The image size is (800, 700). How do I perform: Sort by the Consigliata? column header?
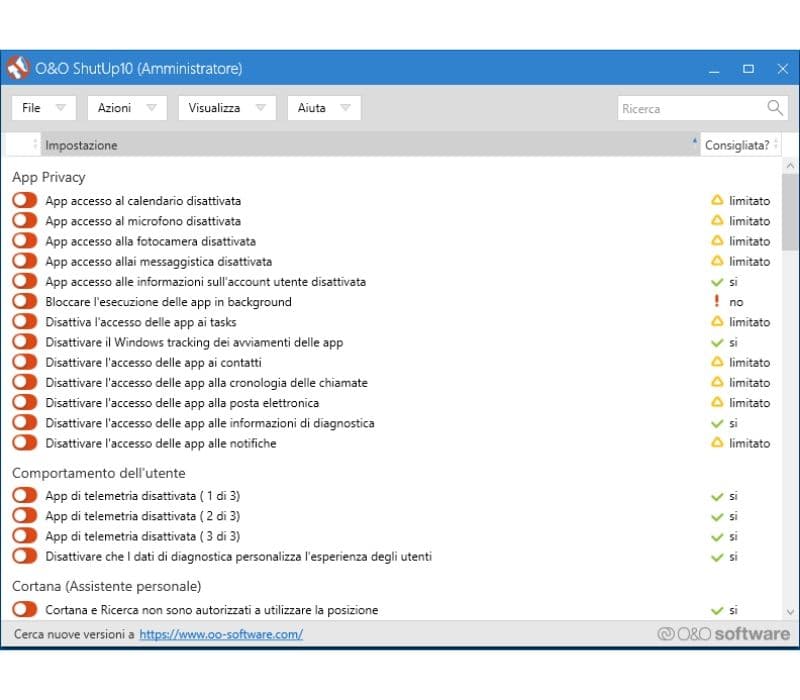(x=740, y=145)
